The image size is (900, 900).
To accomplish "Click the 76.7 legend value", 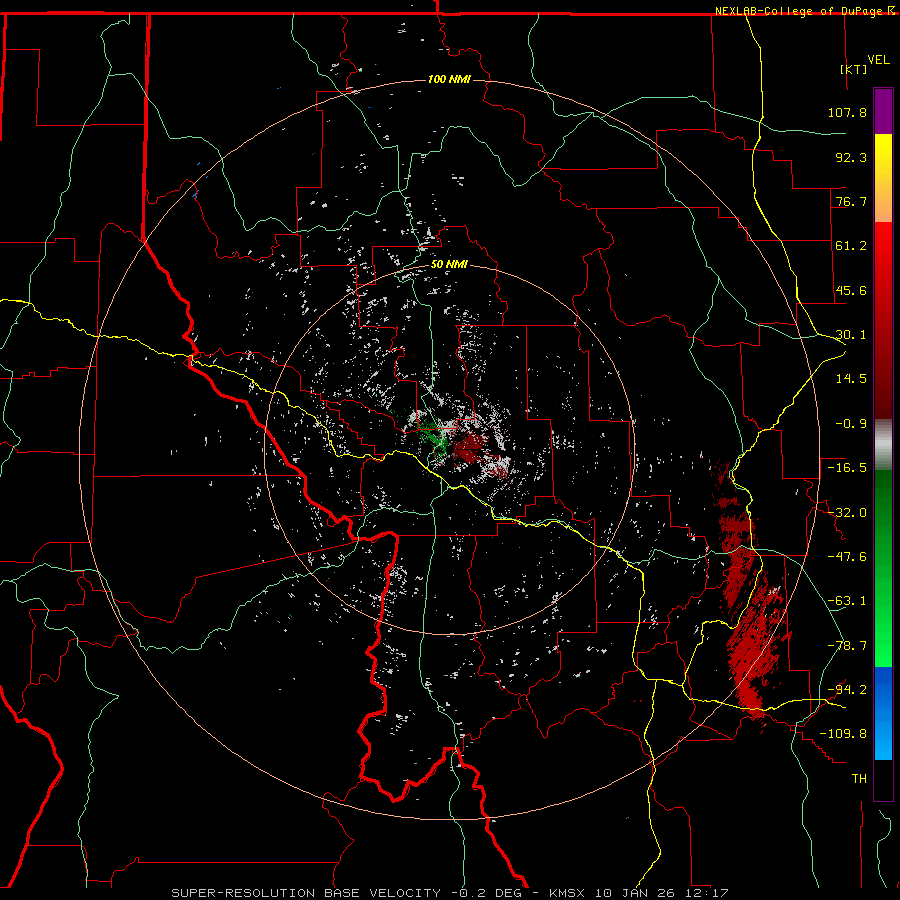I will pyautogui.click(x=851, y=201).
